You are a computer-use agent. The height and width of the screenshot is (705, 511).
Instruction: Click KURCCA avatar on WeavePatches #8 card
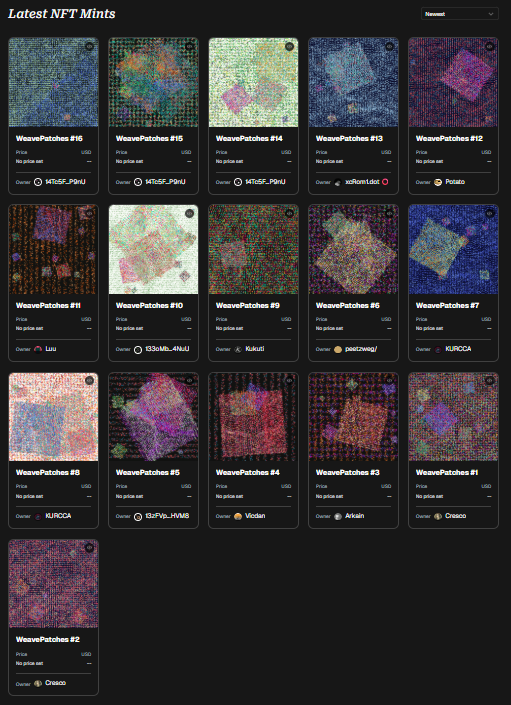click(x=38, y=516)
